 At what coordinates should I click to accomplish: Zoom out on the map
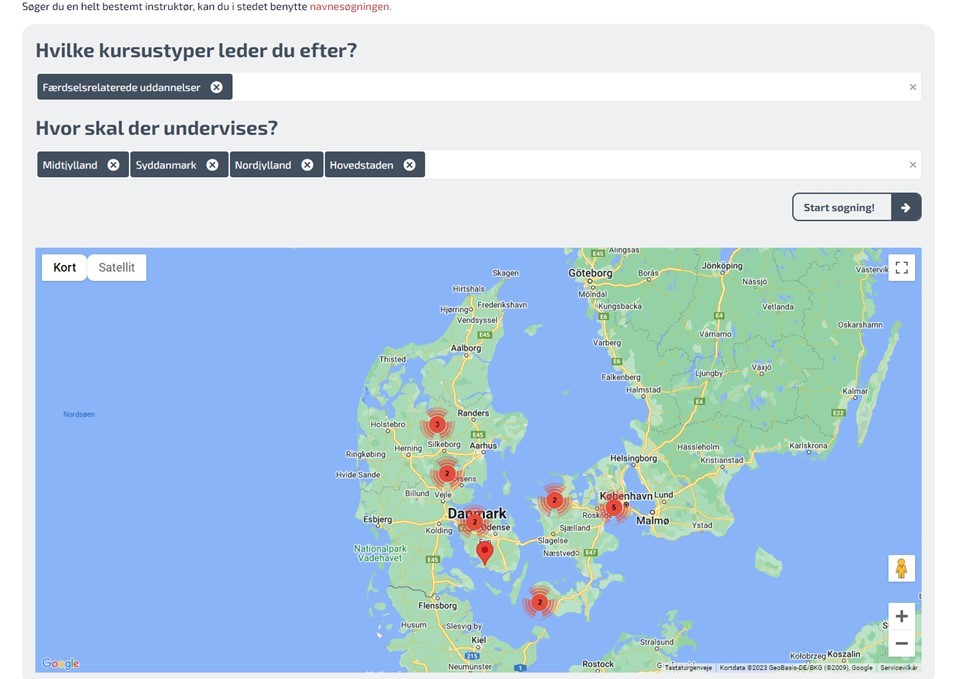pos(902,643)
